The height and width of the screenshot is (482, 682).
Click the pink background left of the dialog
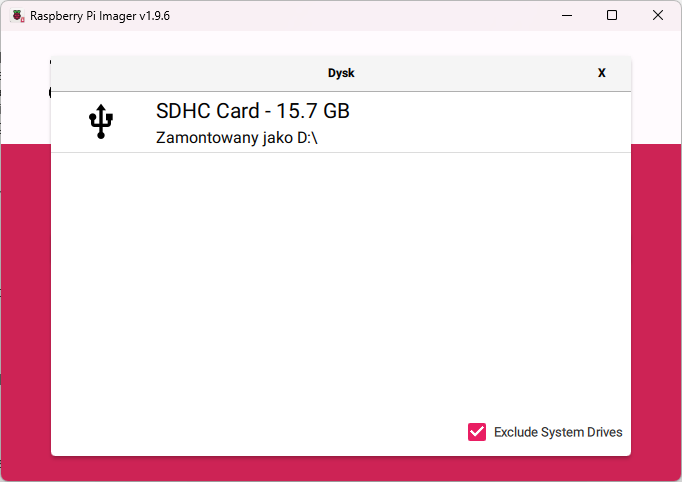pos(25,300)
